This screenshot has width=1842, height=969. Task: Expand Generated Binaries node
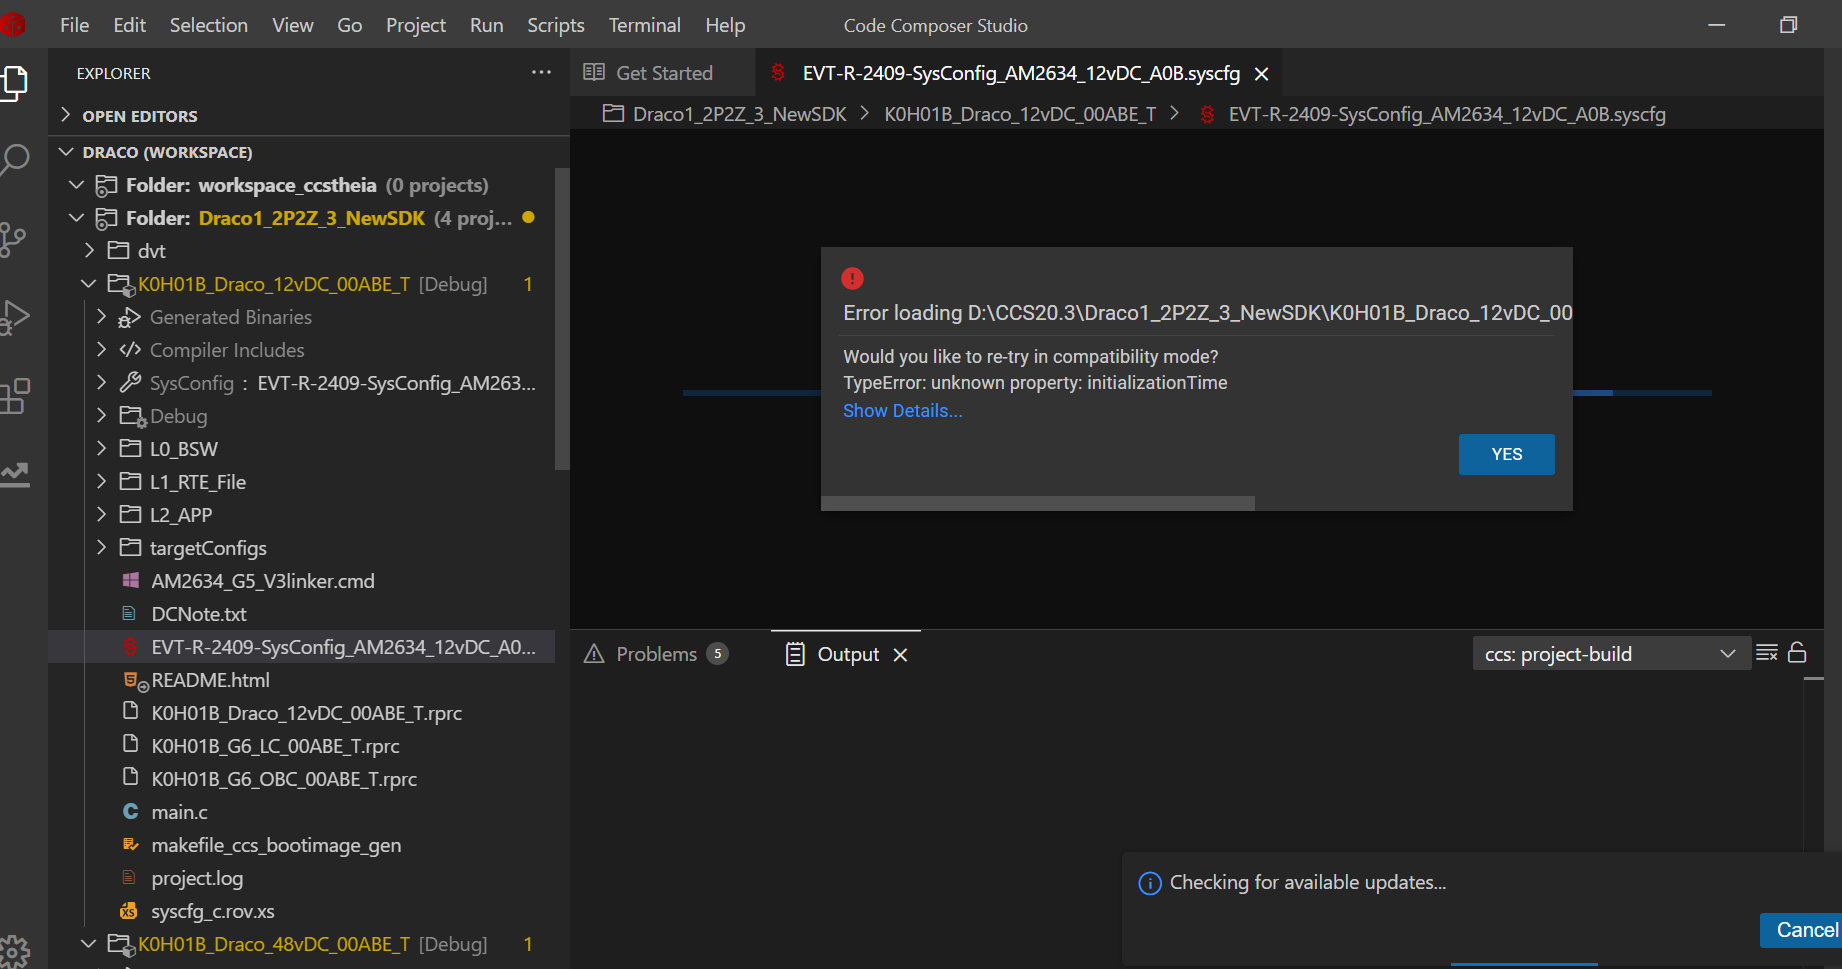(101, 317)
